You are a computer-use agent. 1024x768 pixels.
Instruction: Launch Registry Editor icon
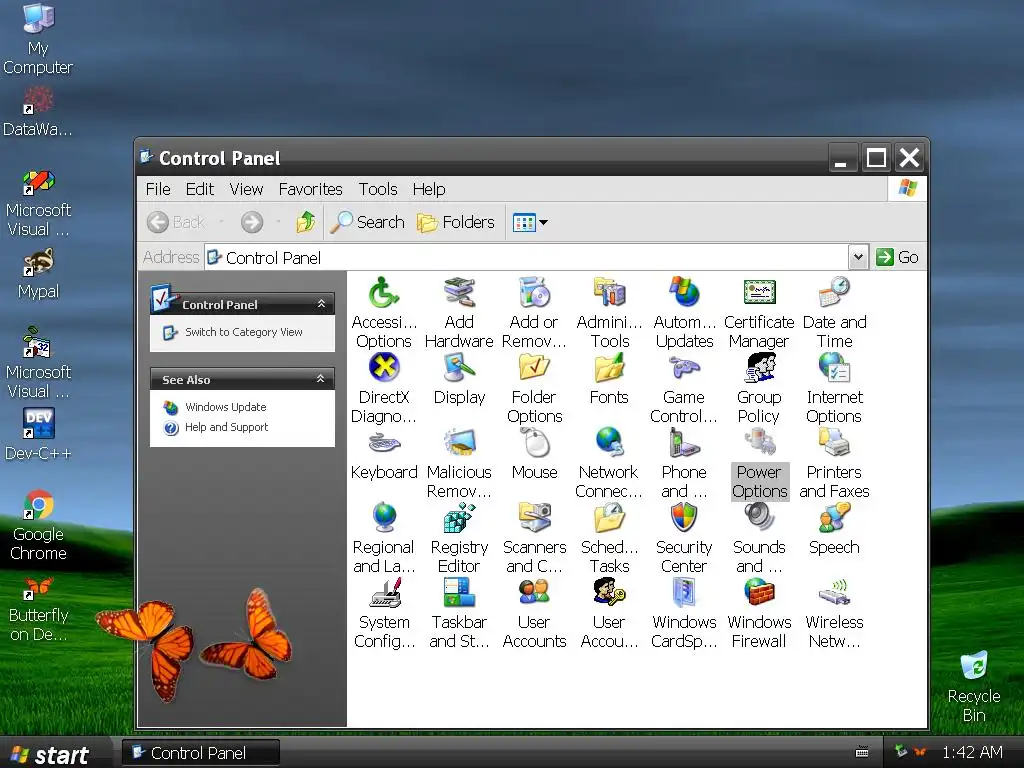coord(459,518)
